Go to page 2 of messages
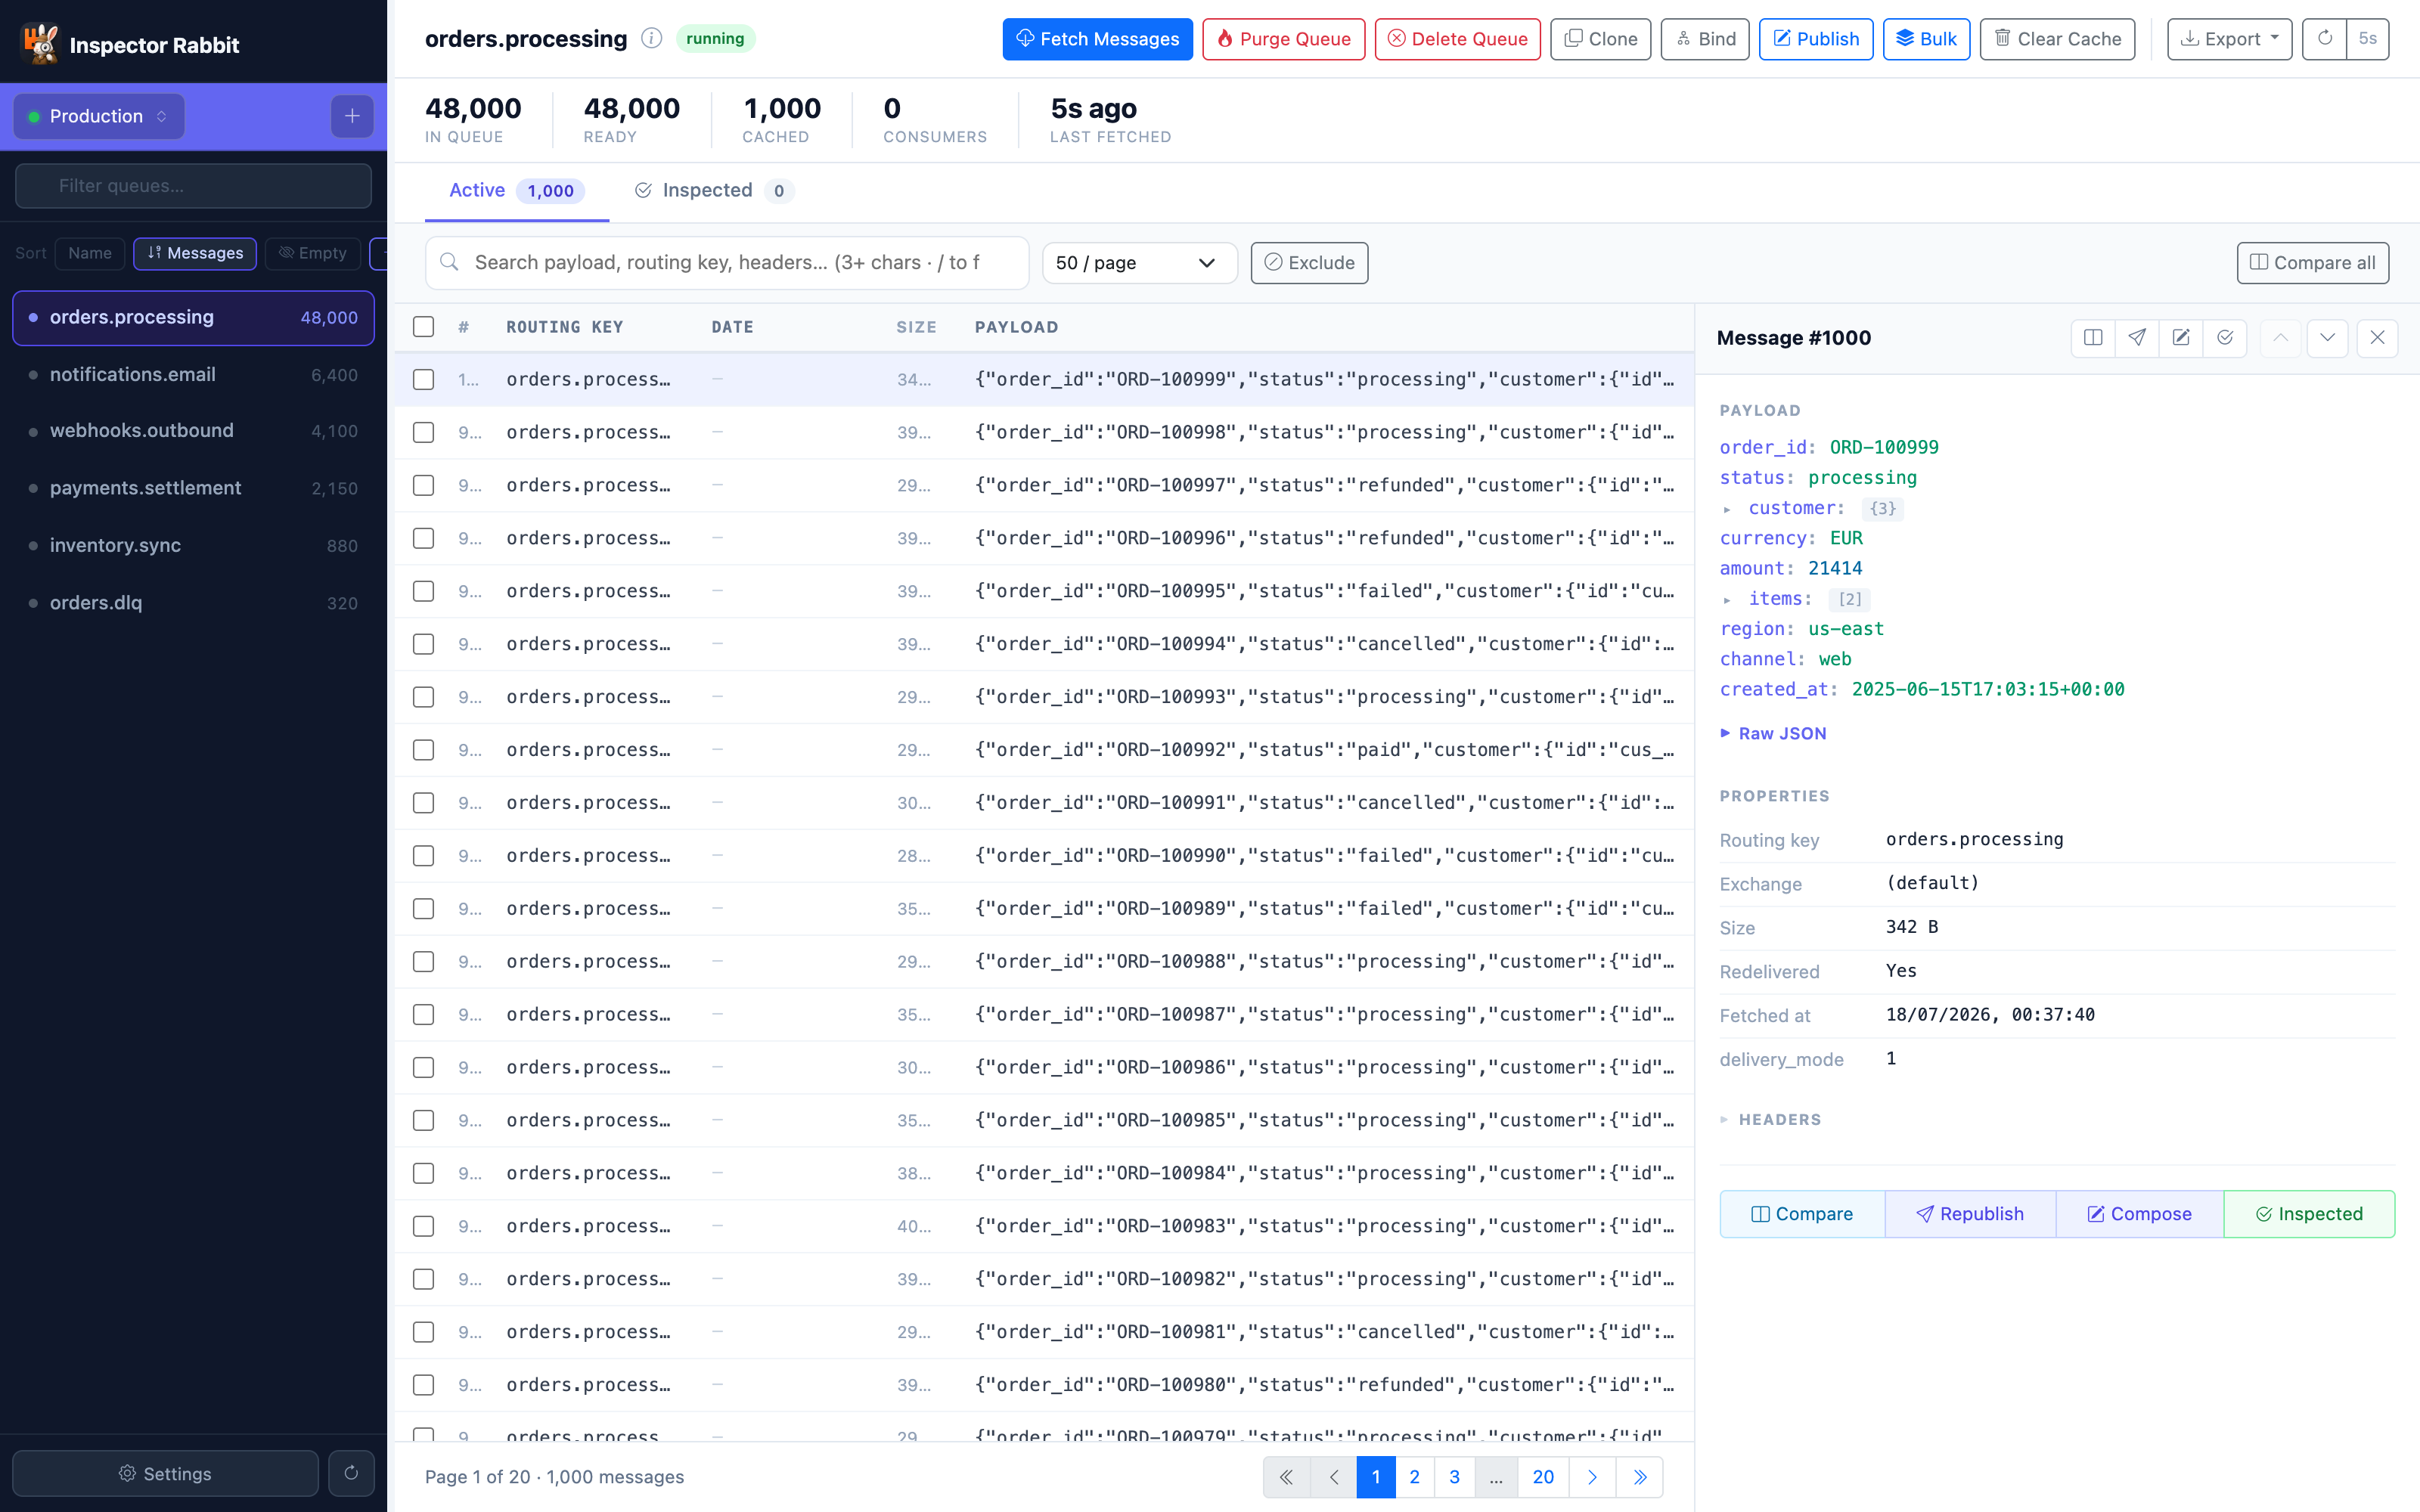The height and width of the screenshot is (1512, 2420). pos(1414,1477)
